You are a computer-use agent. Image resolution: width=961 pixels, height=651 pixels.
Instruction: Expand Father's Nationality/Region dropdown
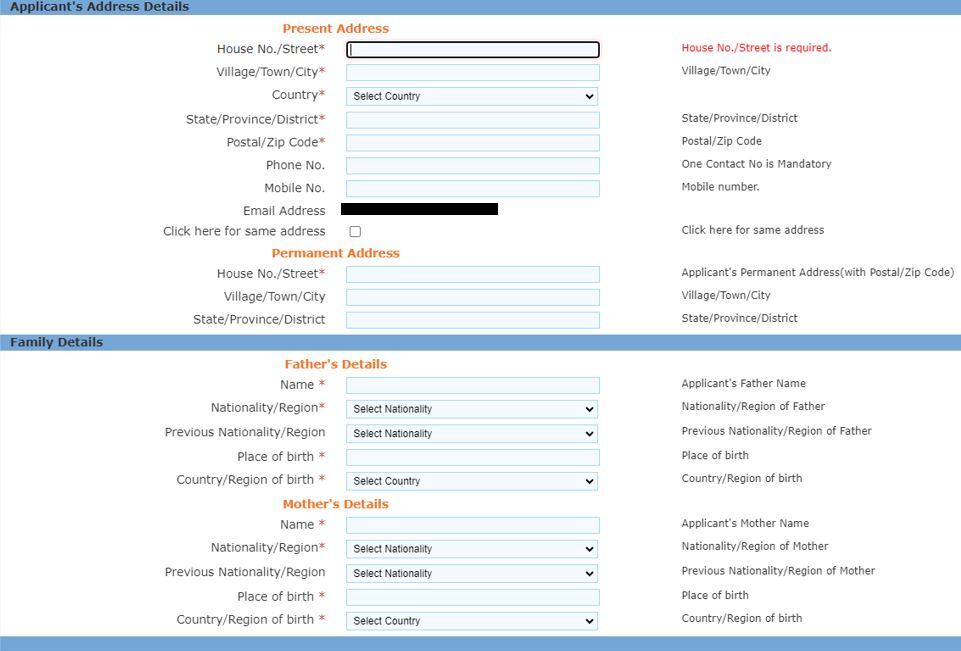(472, 409)
